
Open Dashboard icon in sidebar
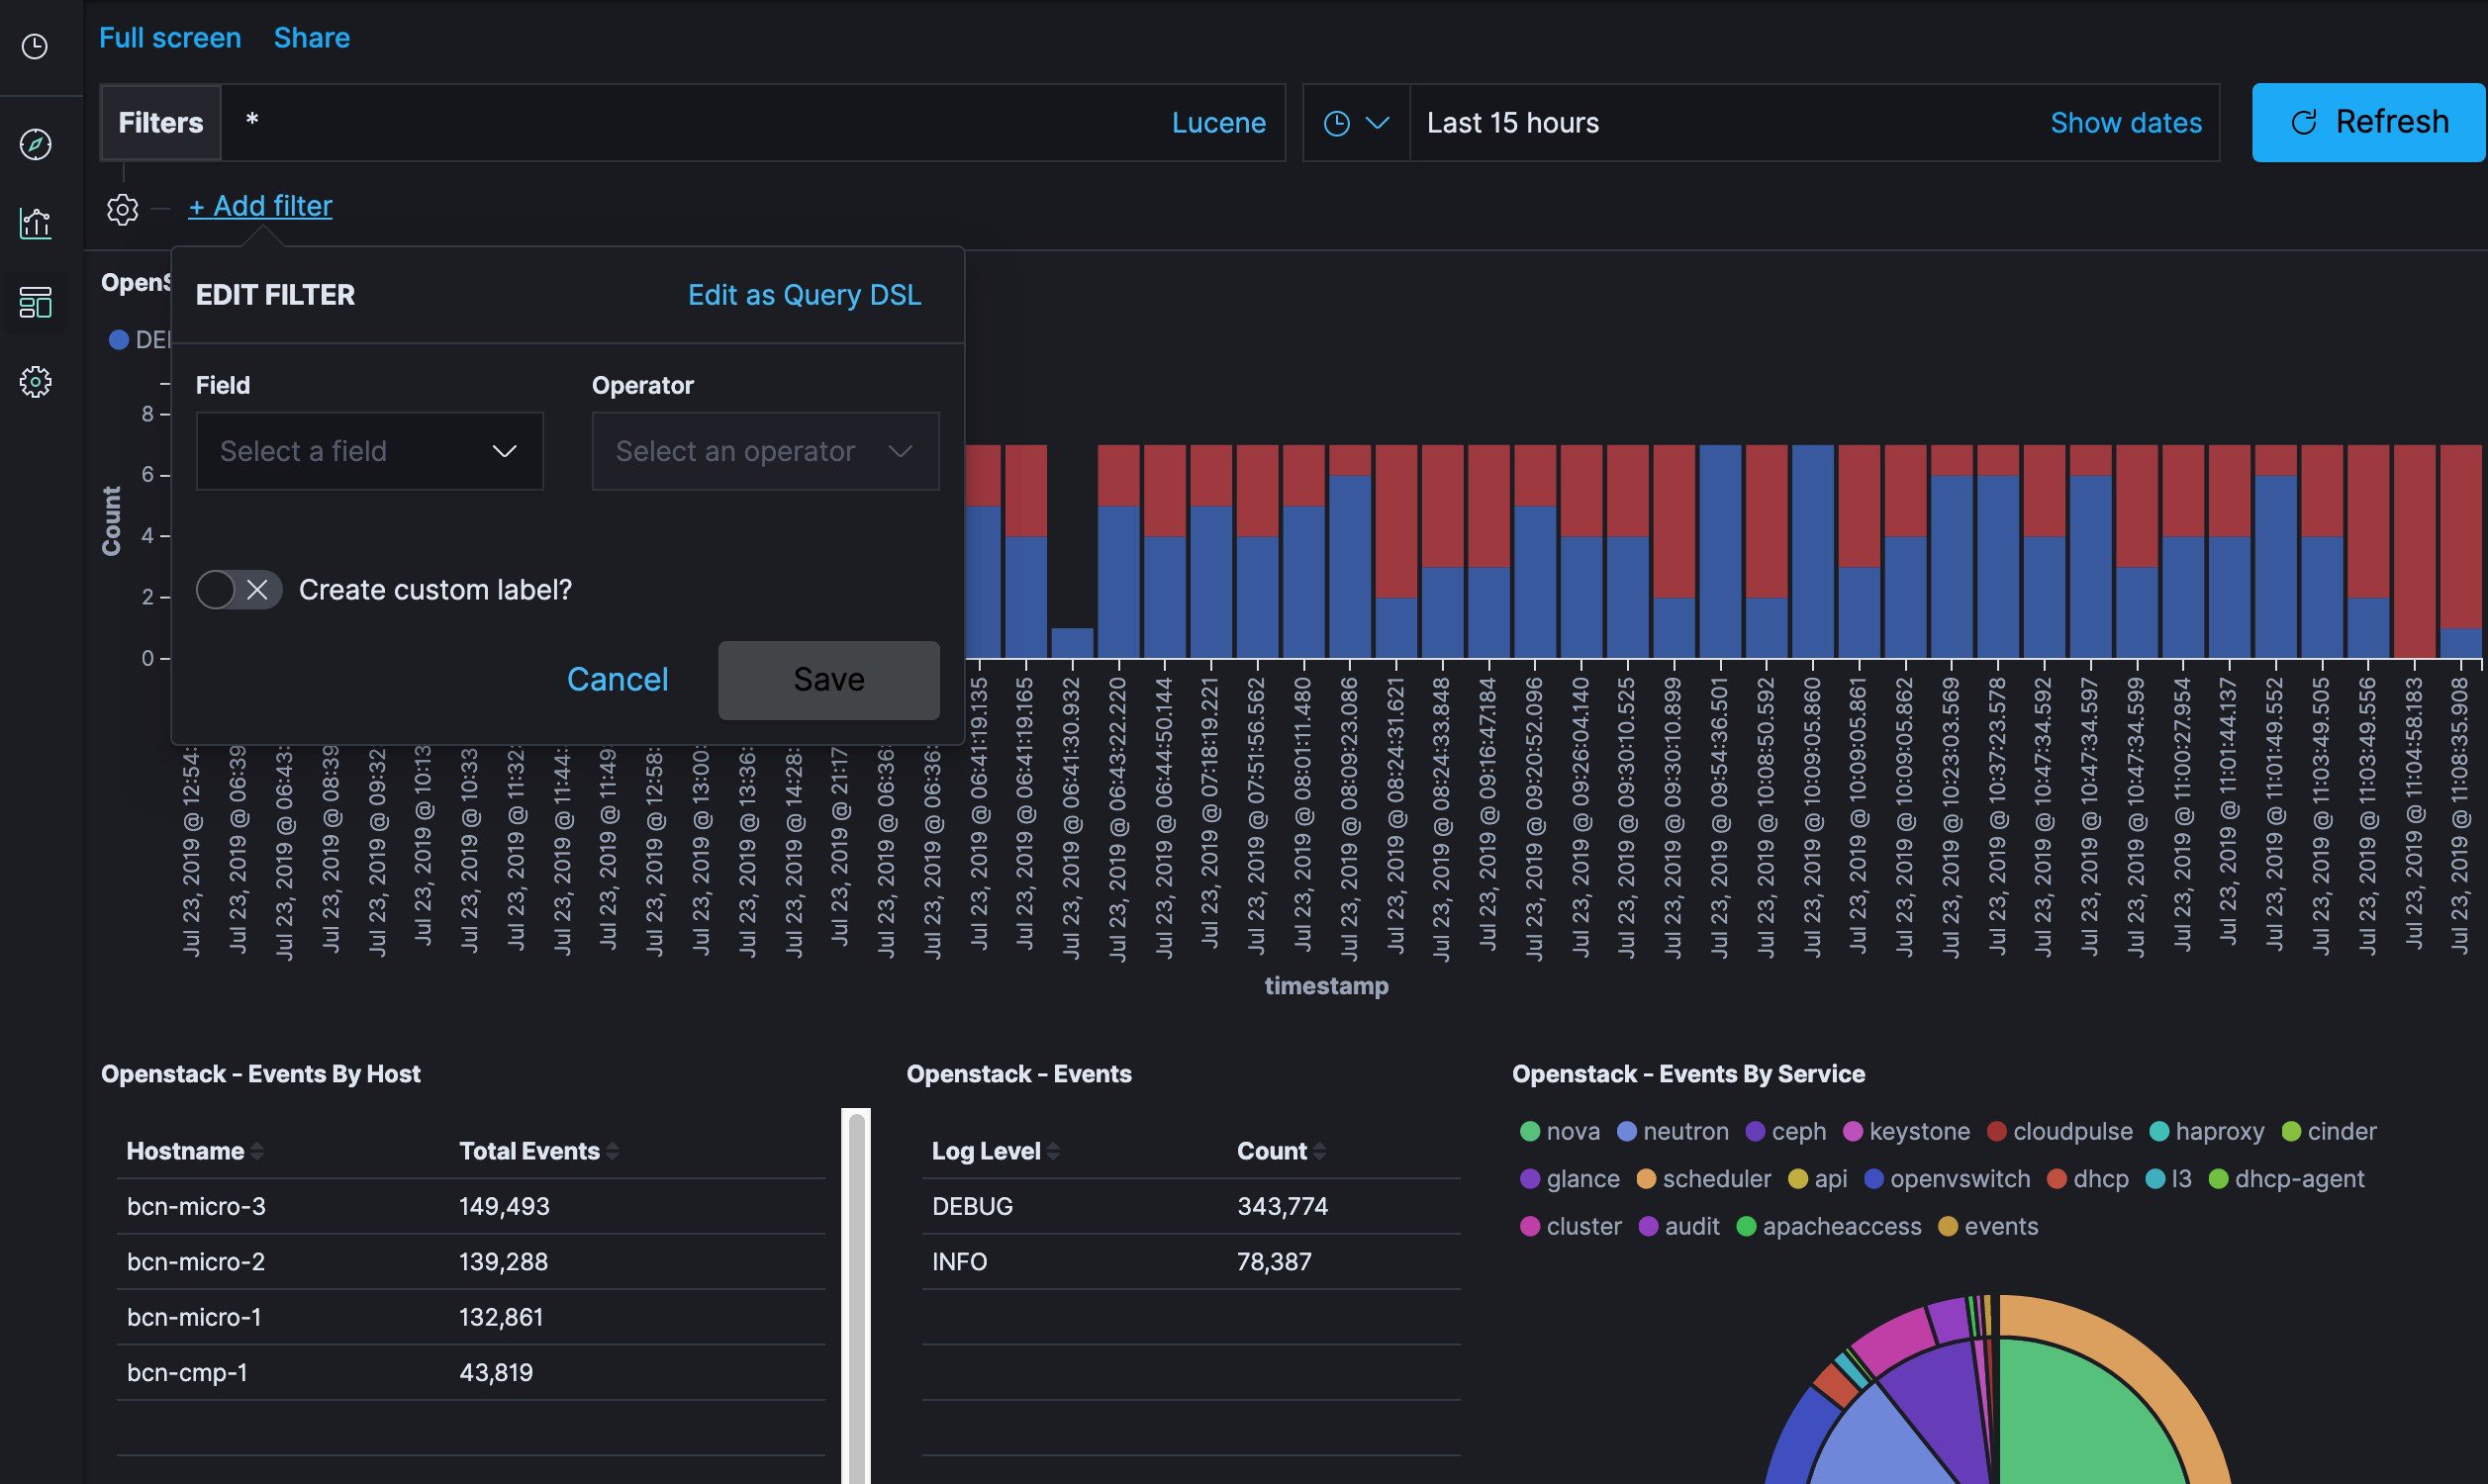click(x=35, y=302)
